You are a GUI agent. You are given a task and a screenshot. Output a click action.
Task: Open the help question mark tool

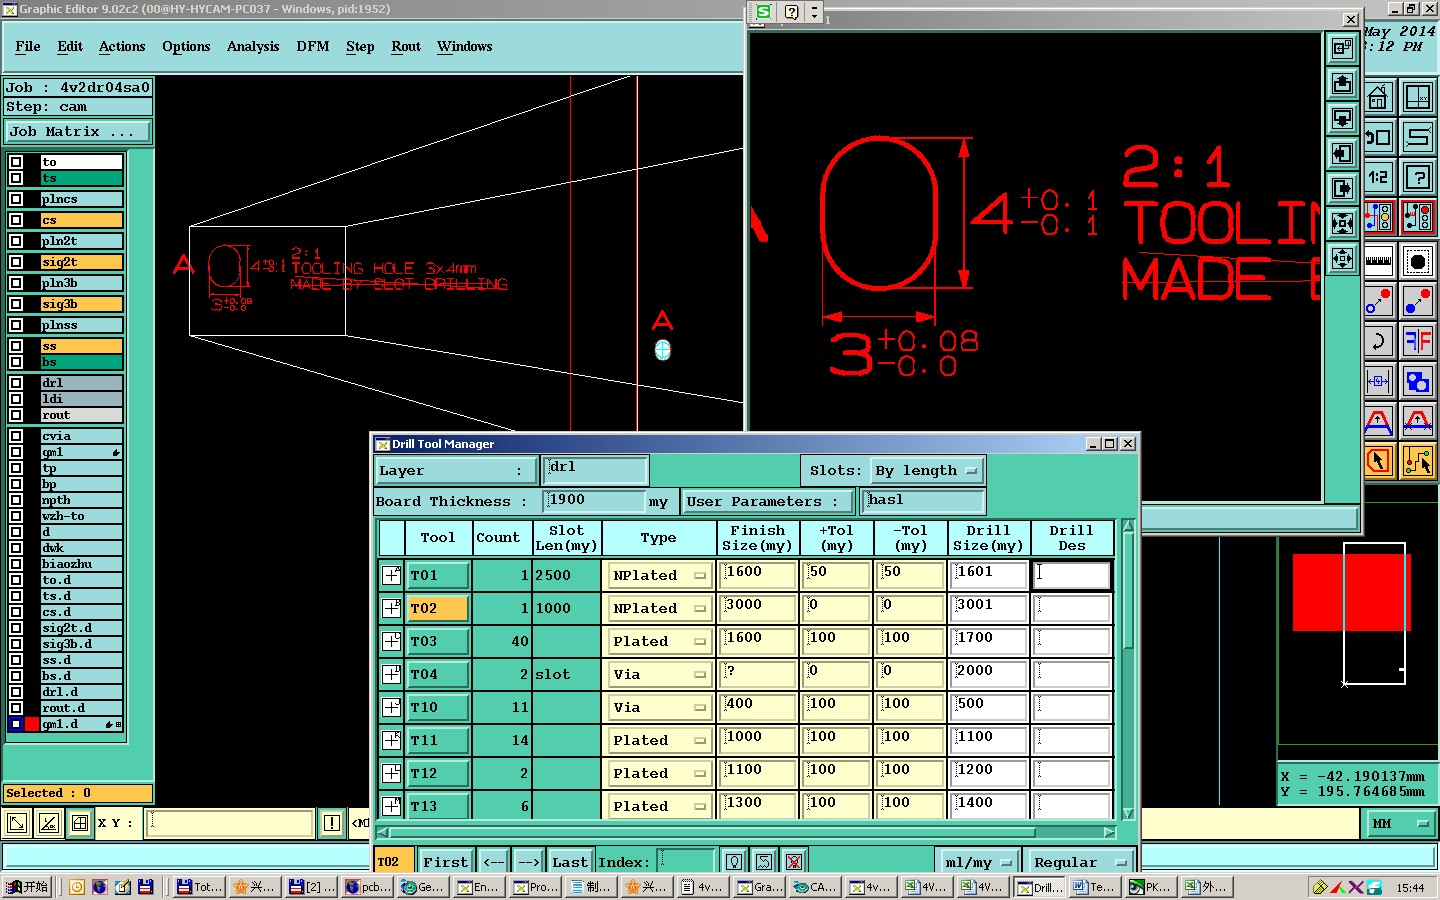pos(1418,178)
